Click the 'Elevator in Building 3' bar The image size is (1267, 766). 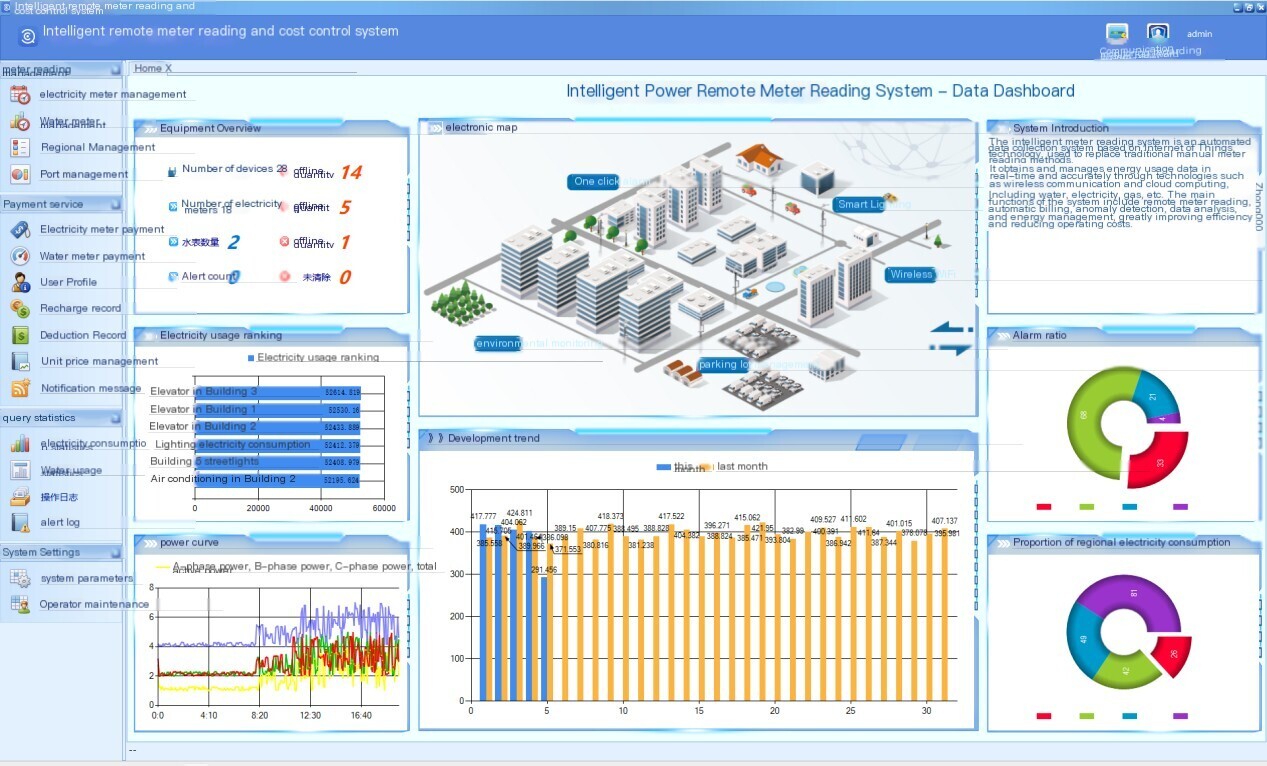coord(277,392)
